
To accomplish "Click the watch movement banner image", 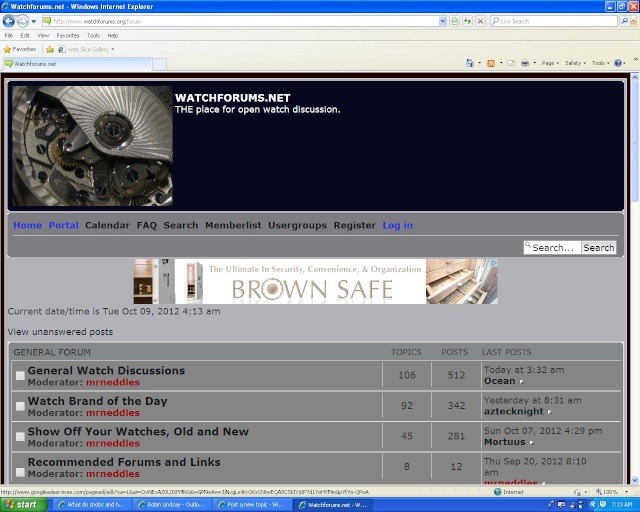I will 92,146.
